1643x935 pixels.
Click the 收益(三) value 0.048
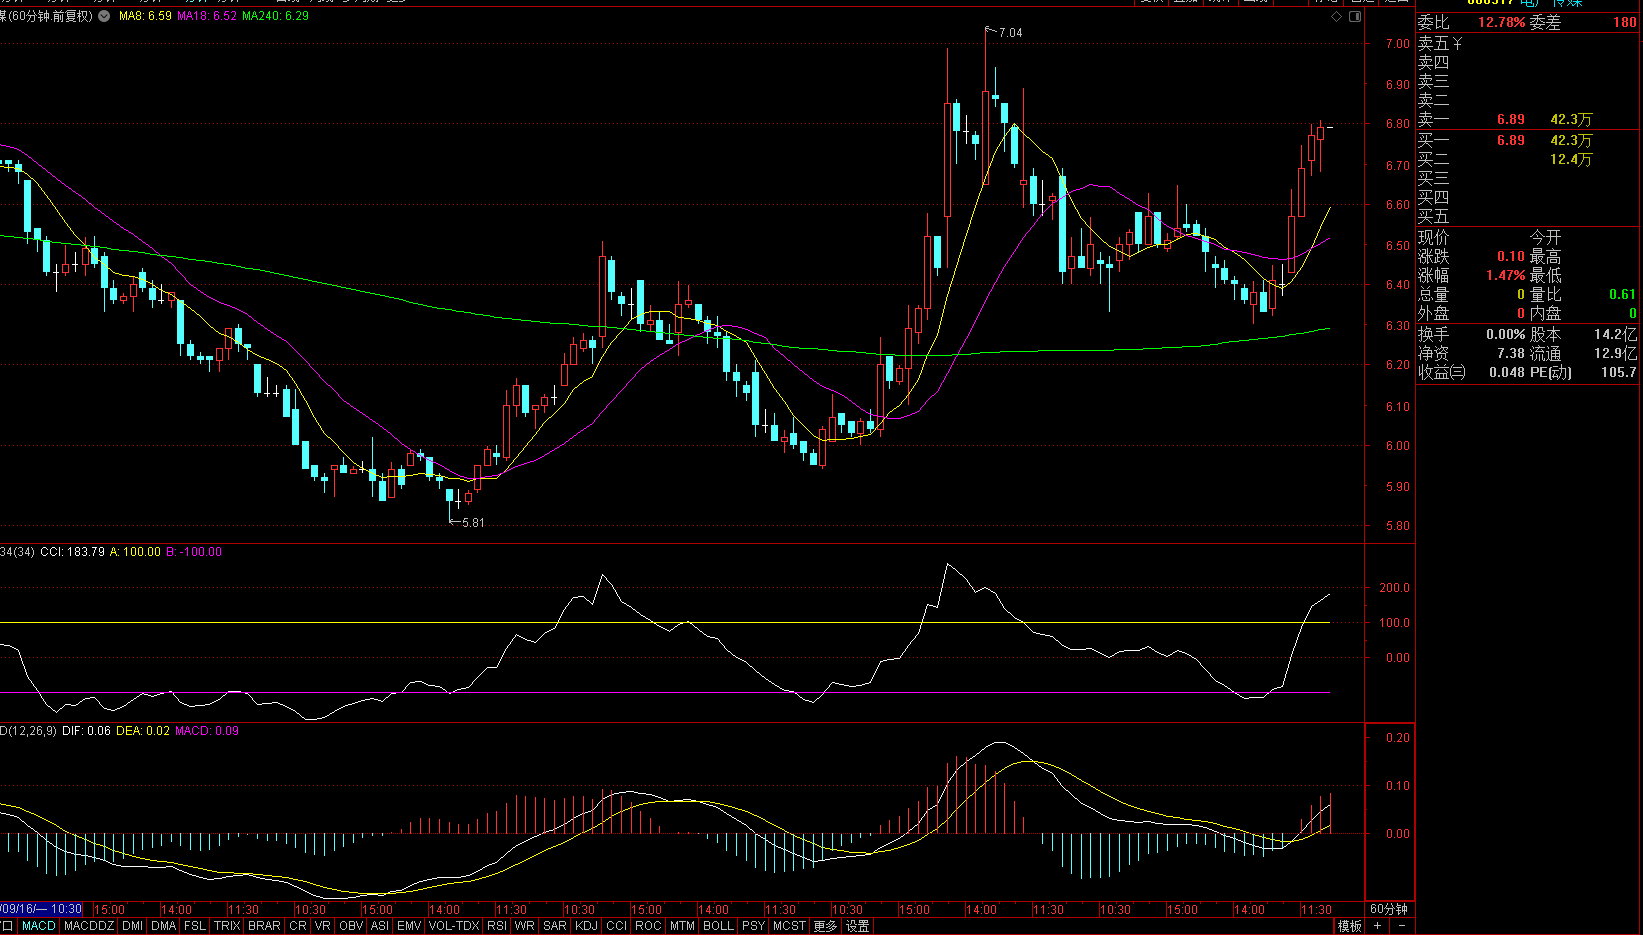click(x=1506, y=372)
